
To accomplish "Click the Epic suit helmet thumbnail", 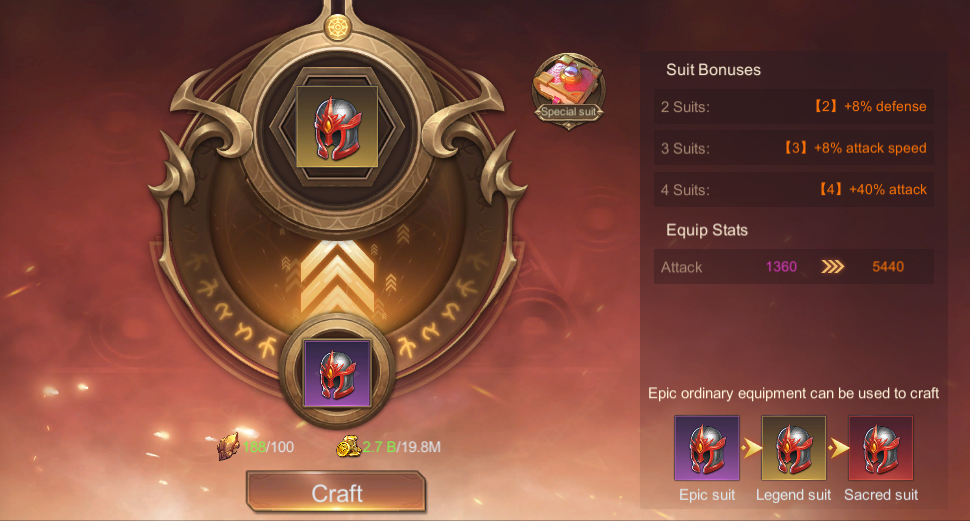I will (706, 448).
